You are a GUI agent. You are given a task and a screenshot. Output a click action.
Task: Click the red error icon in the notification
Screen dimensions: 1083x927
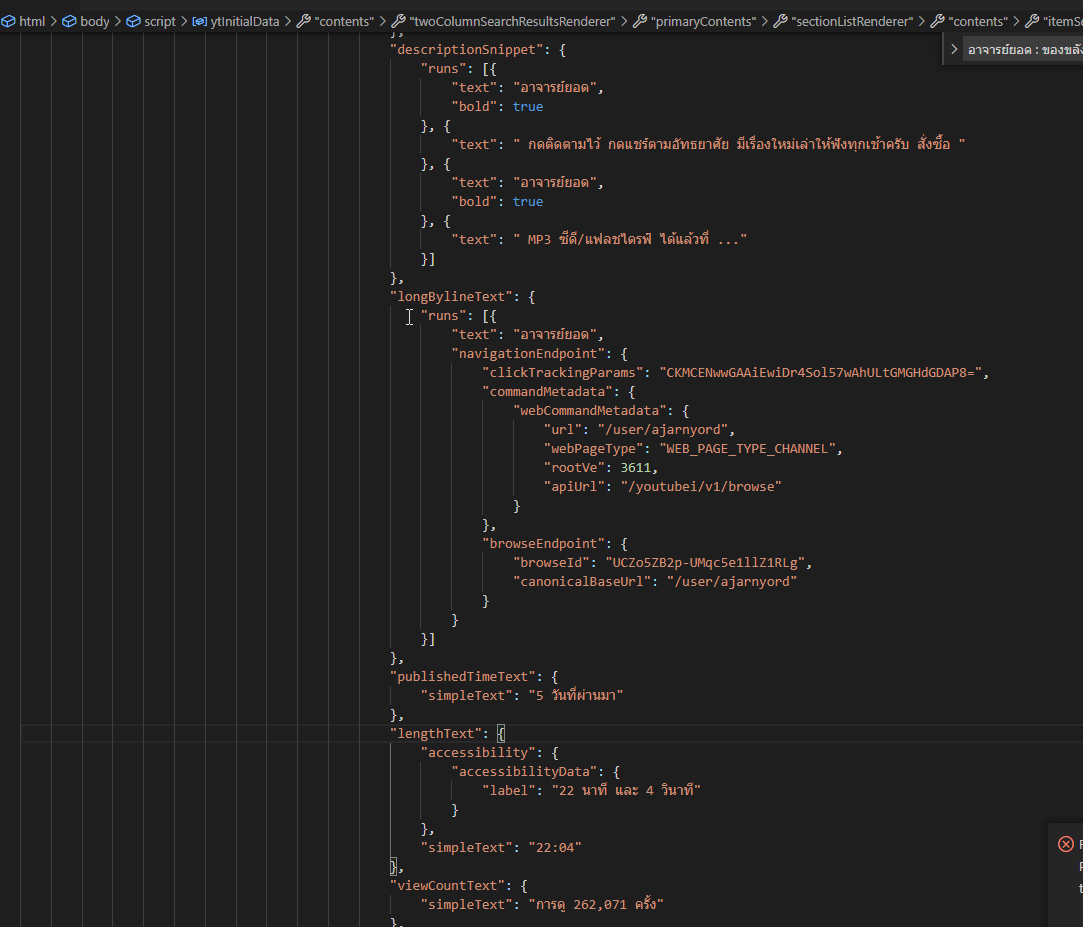point(1065,844)
